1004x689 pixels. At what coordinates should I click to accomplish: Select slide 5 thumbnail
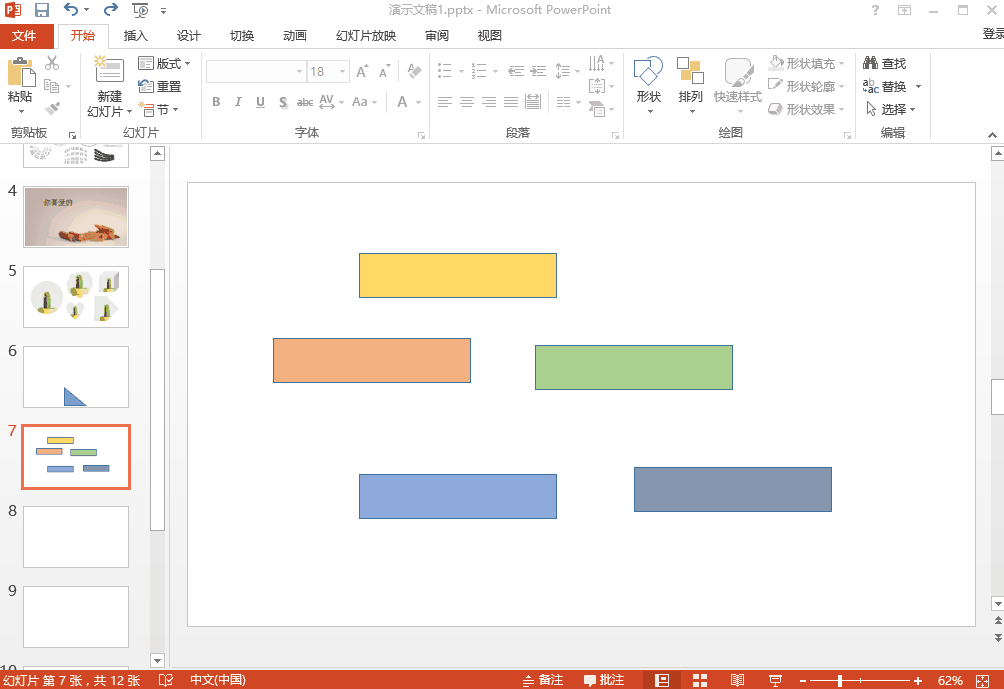coord(76,297)
